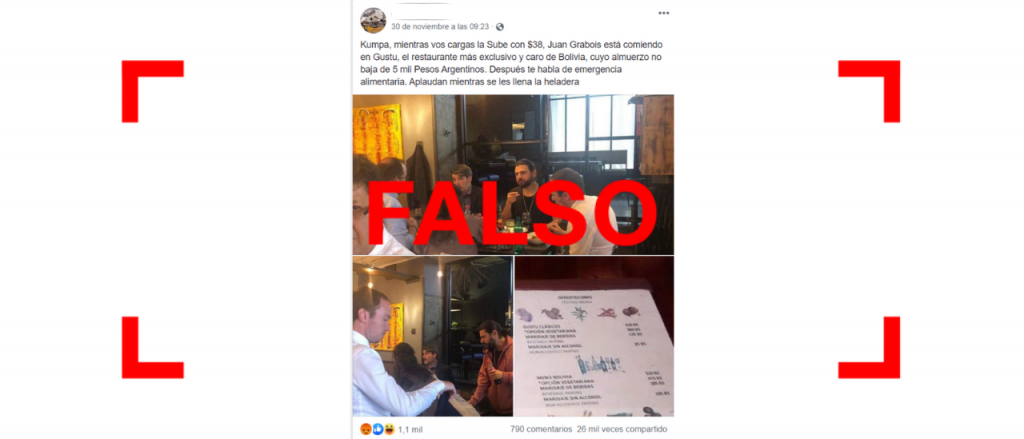Click the angry reaction emoji
1024x439 pixels.
pos(365,429)
